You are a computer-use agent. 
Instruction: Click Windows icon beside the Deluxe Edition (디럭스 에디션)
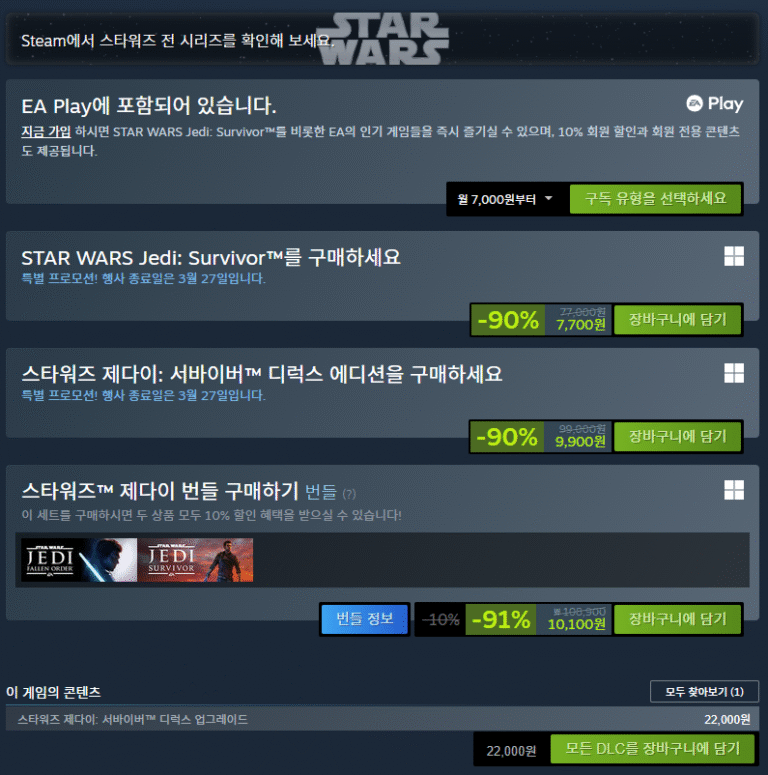tap(734, 373)
